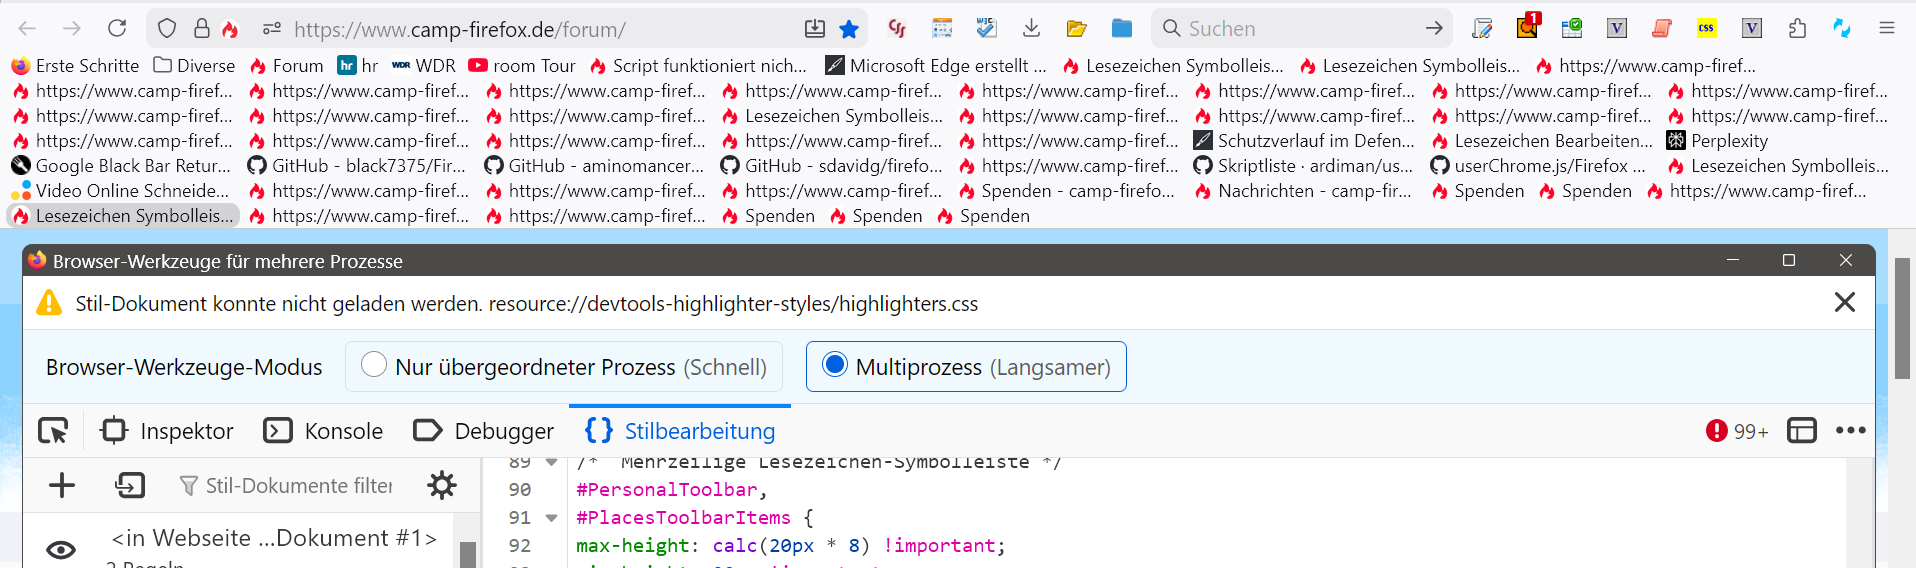Collapse the code fold arrow at line 91

(x=551, y=518)
